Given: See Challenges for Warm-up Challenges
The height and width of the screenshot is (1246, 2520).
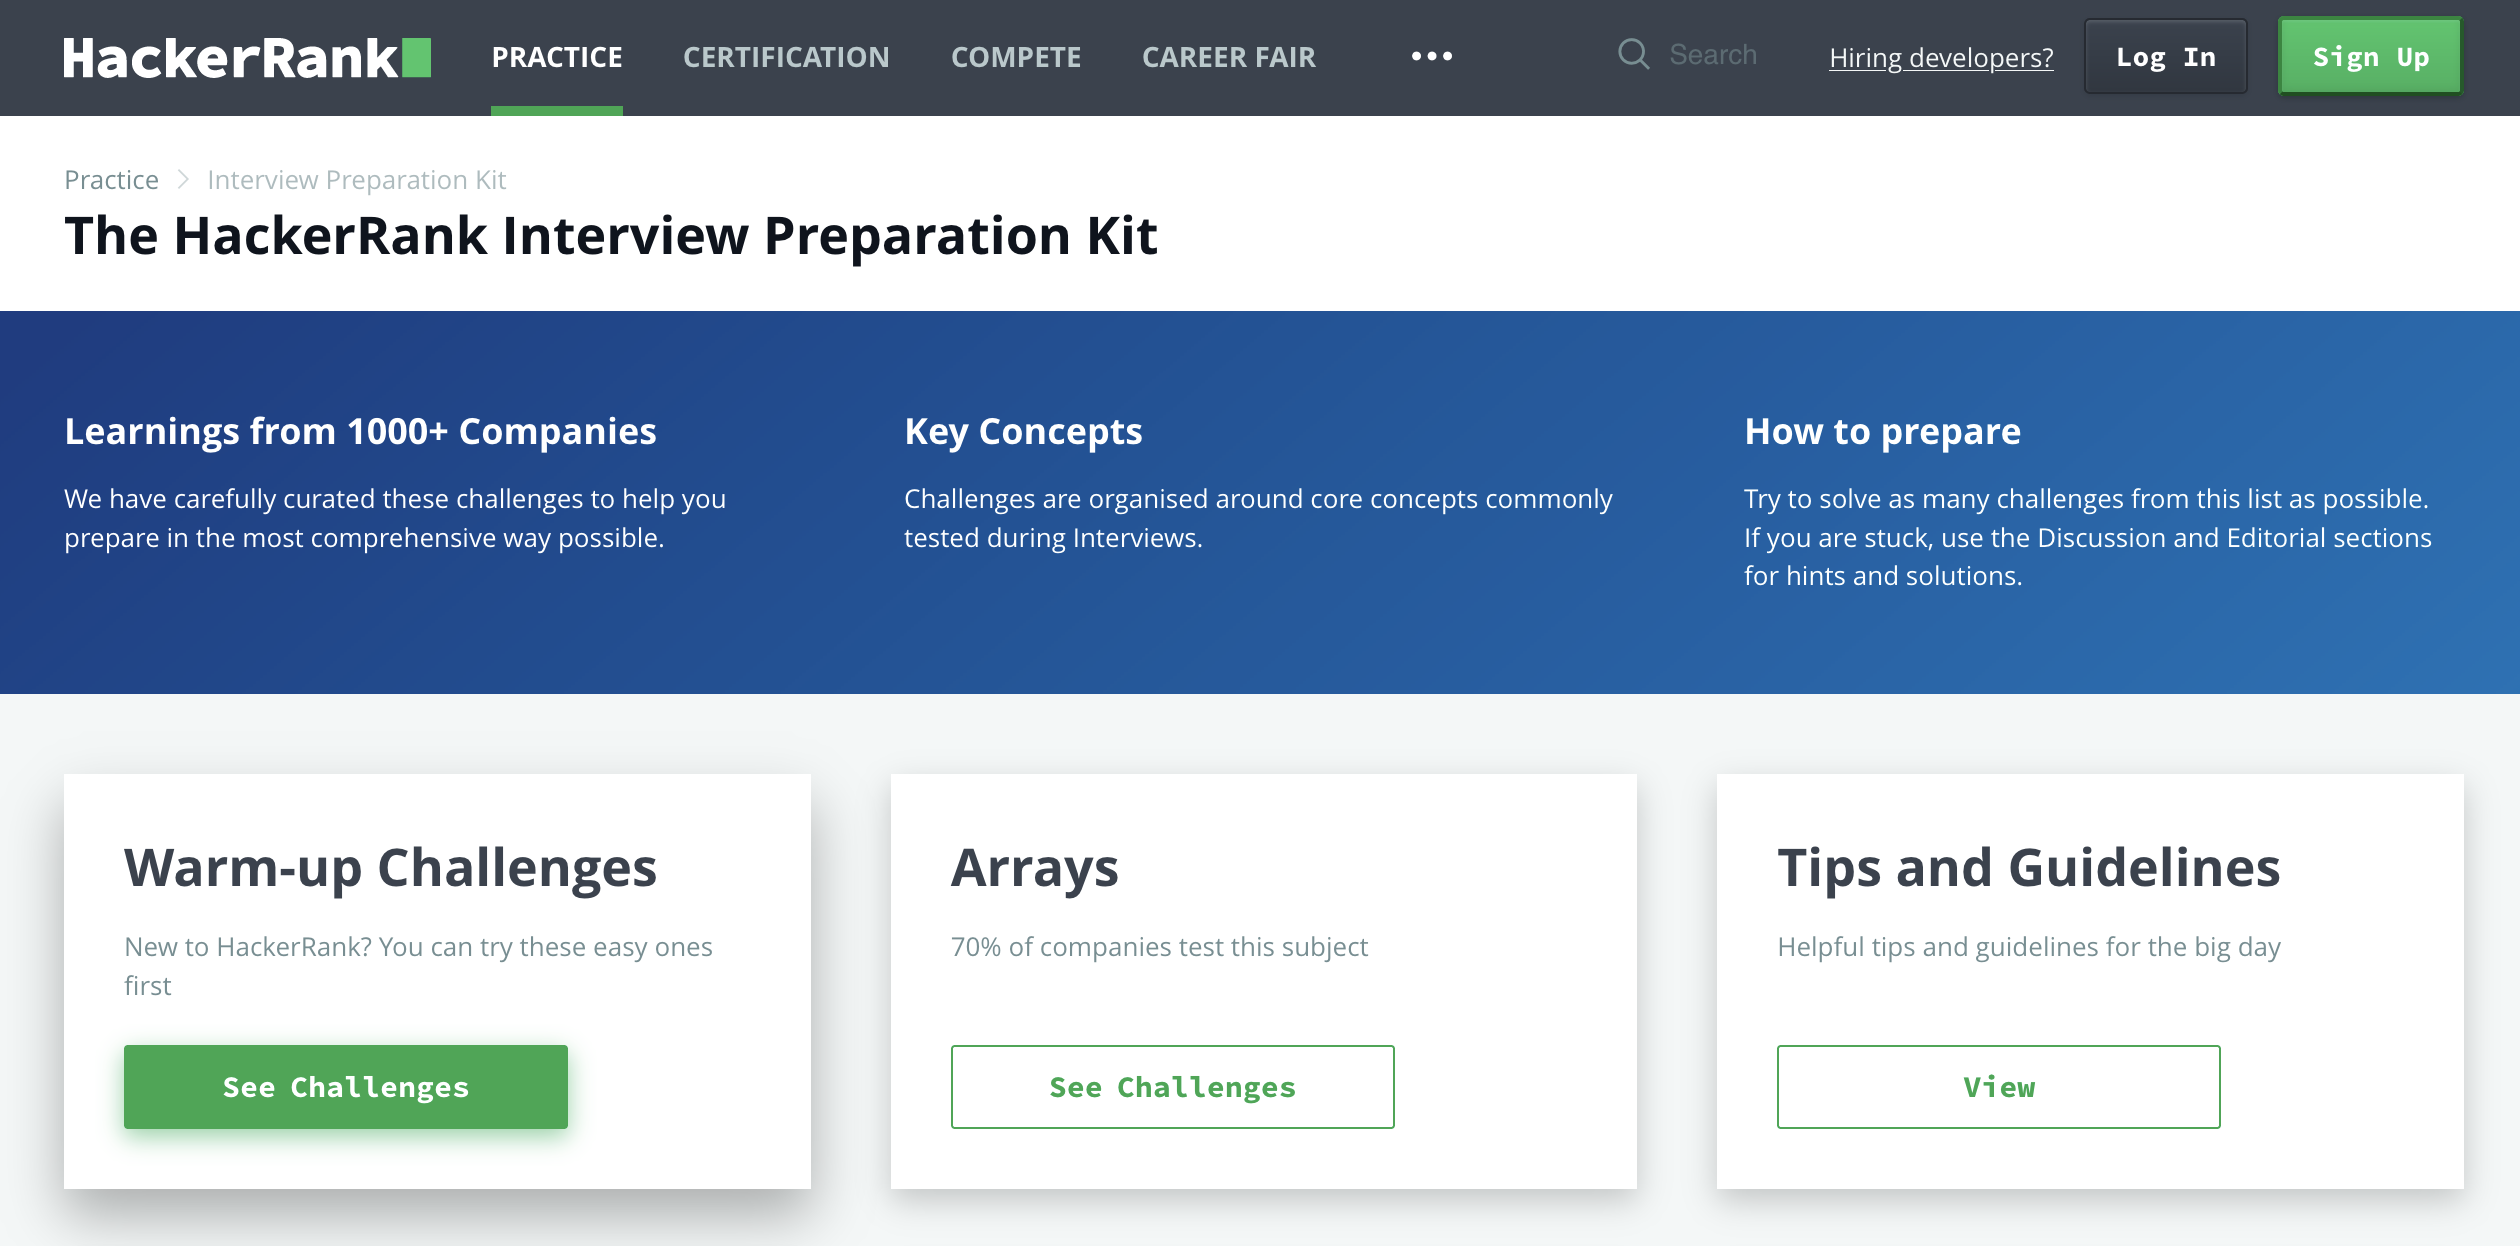Looking at the screenshot, I should [345, 1087].
